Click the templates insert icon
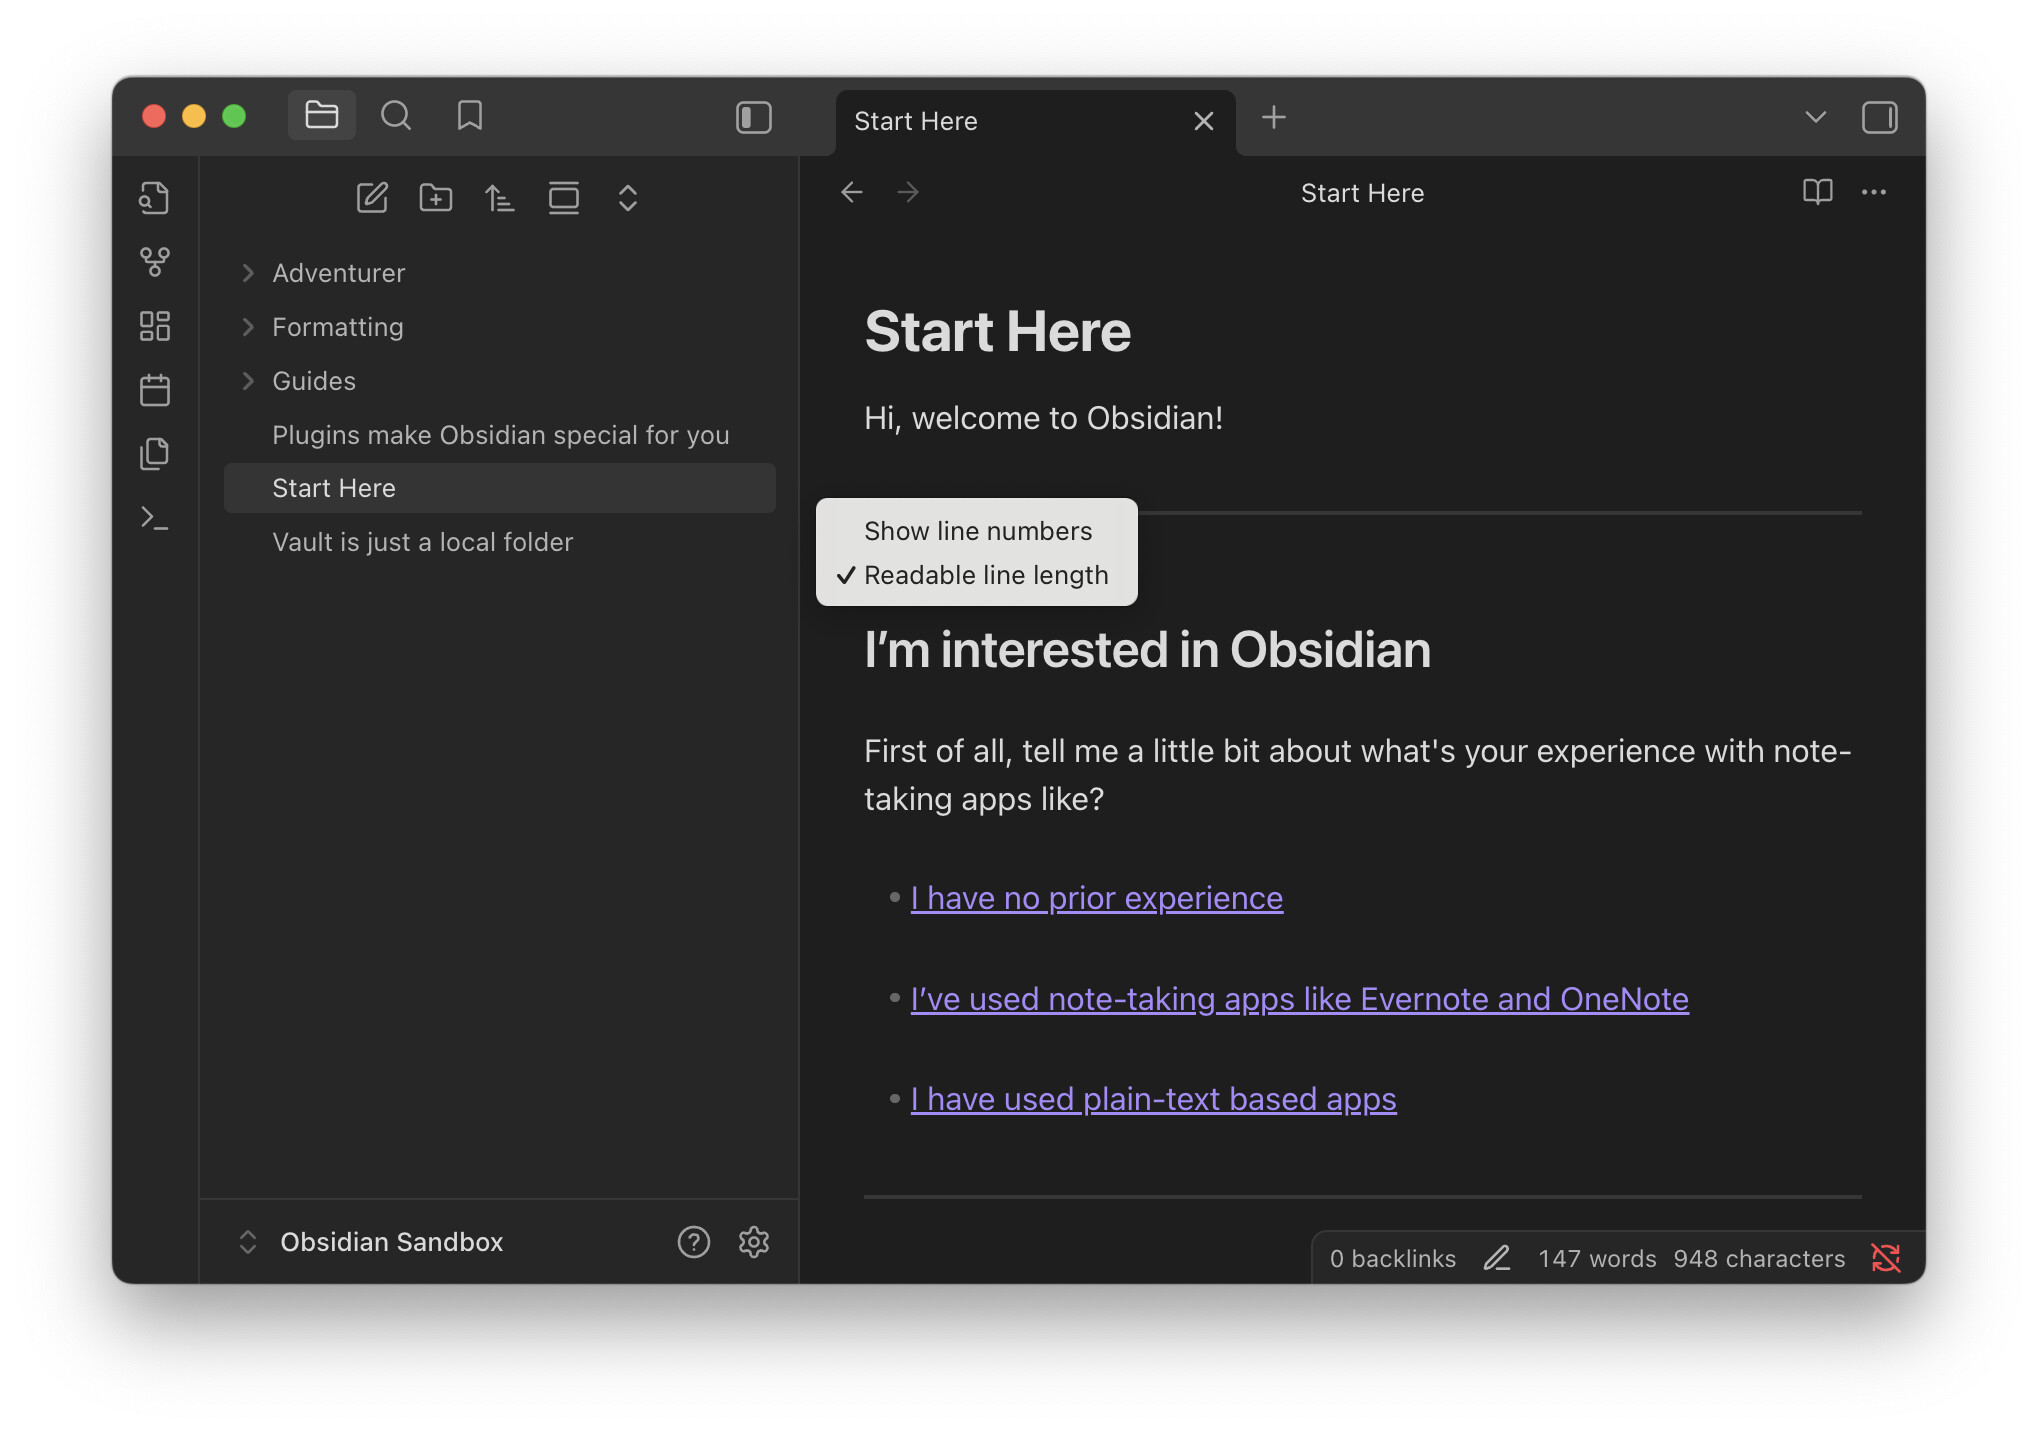 [154, 454]
